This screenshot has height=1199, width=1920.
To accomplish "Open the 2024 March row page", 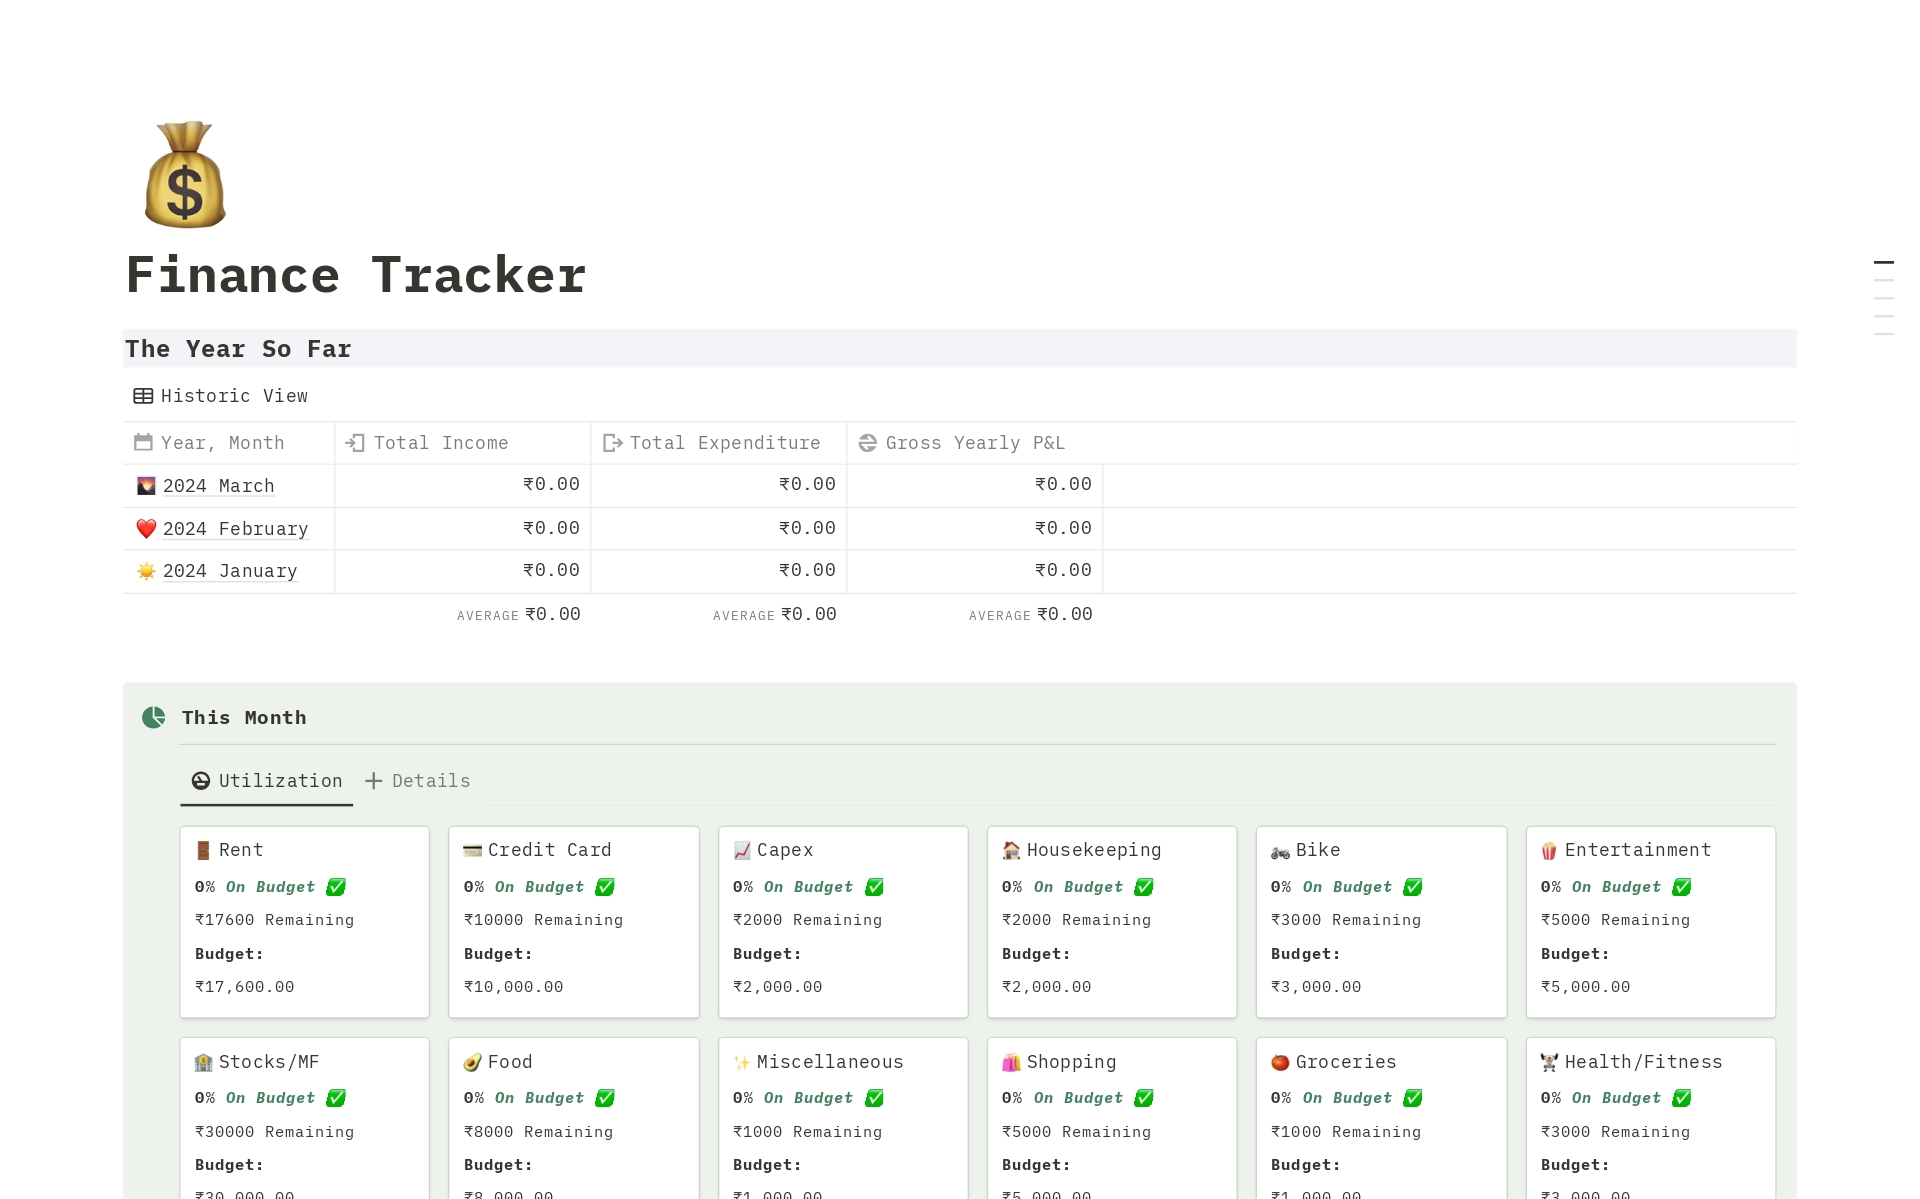I will [218, 485].
